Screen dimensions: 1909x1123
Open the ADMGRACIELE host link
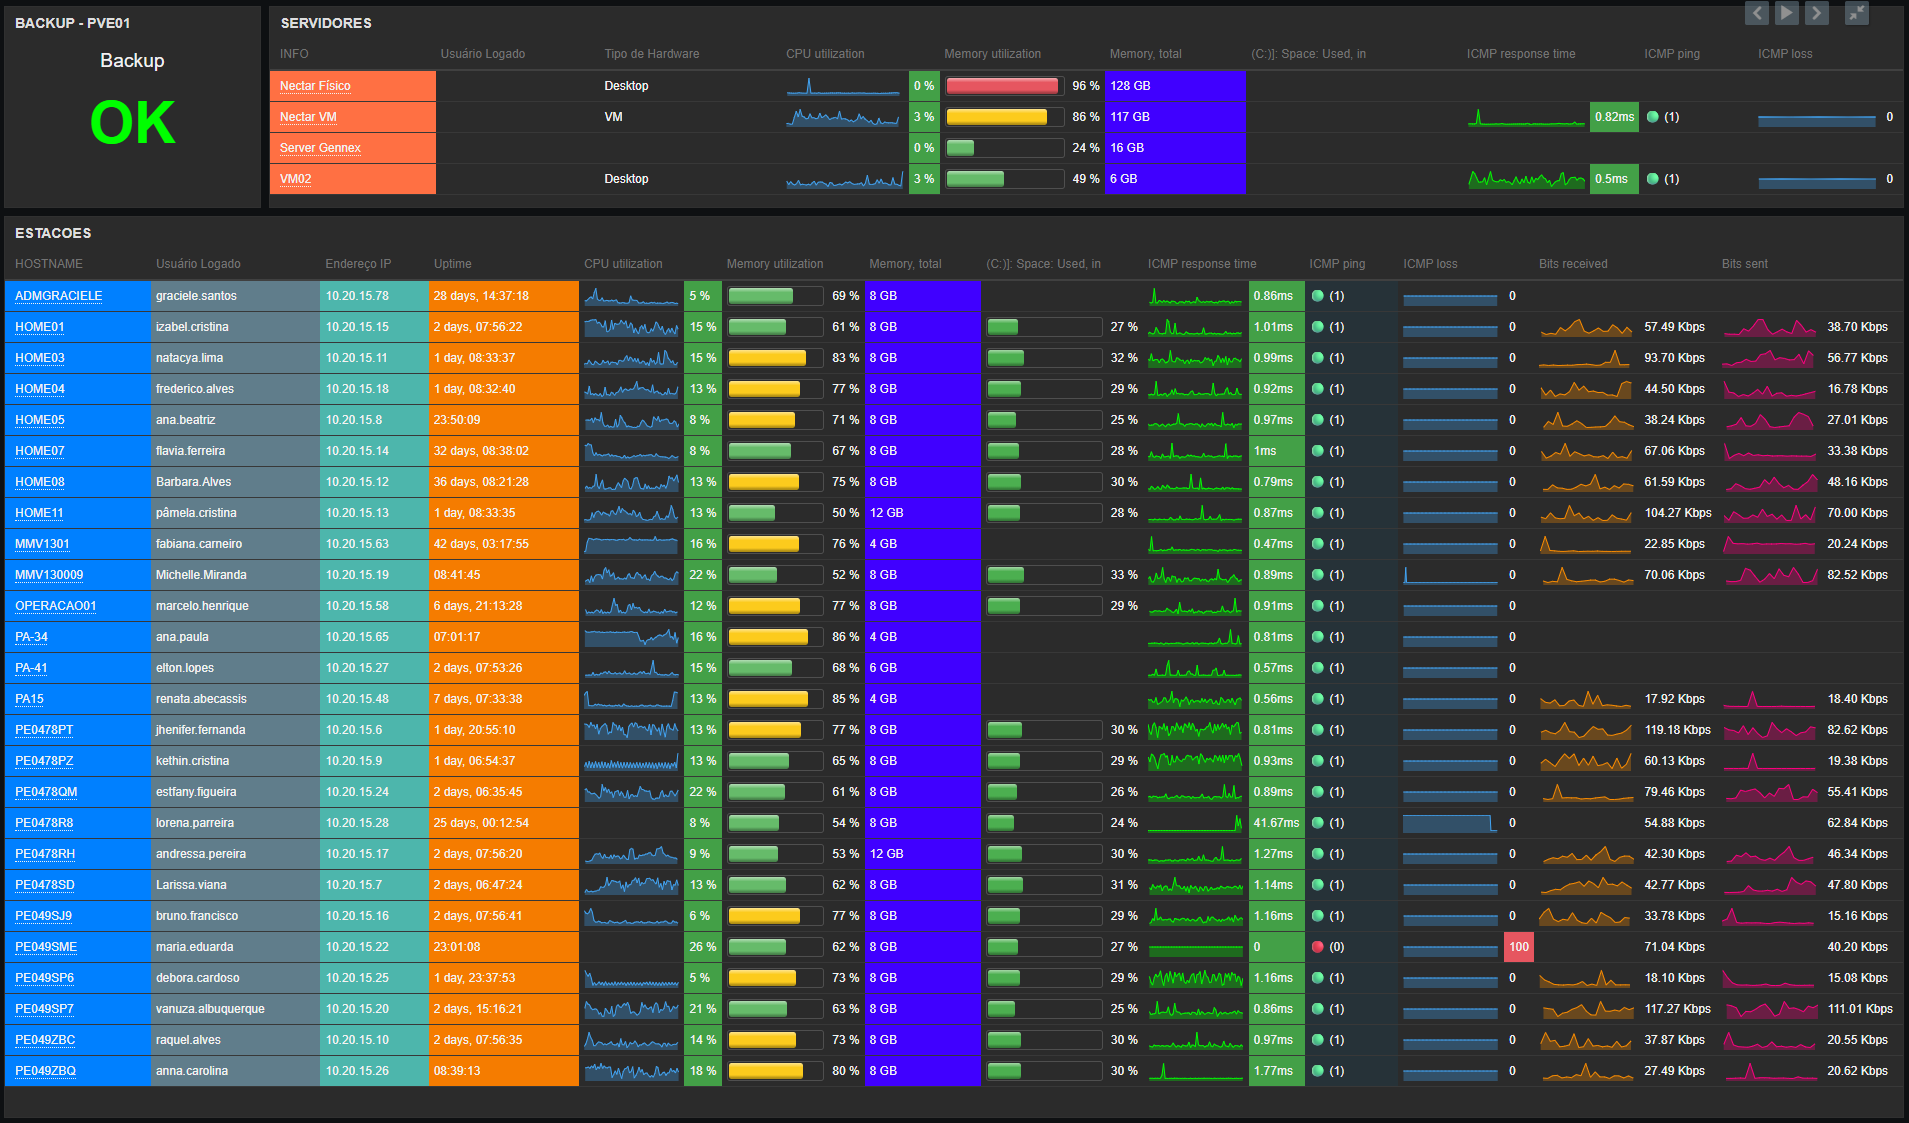58,296
